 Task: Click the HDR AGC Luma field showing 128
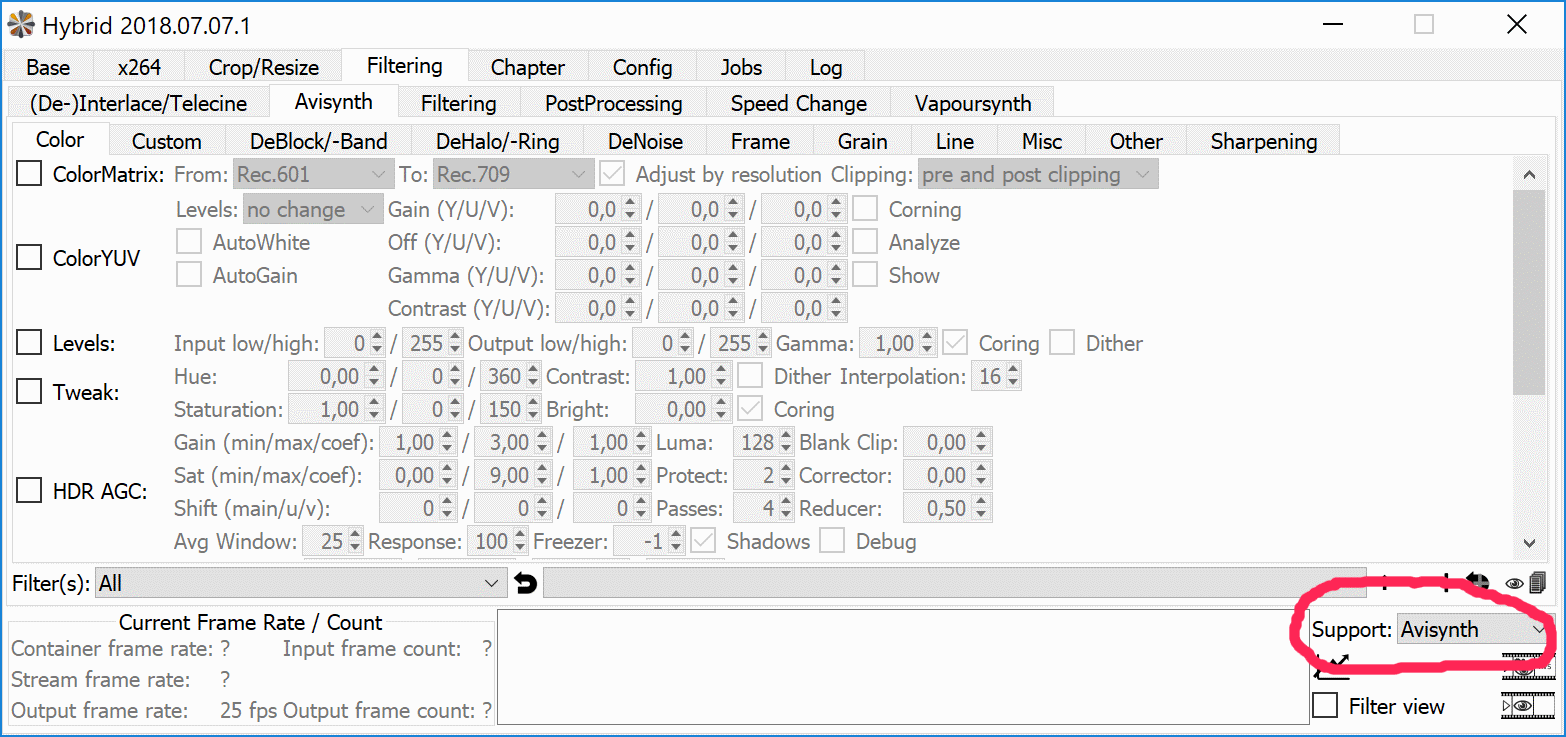764,443
